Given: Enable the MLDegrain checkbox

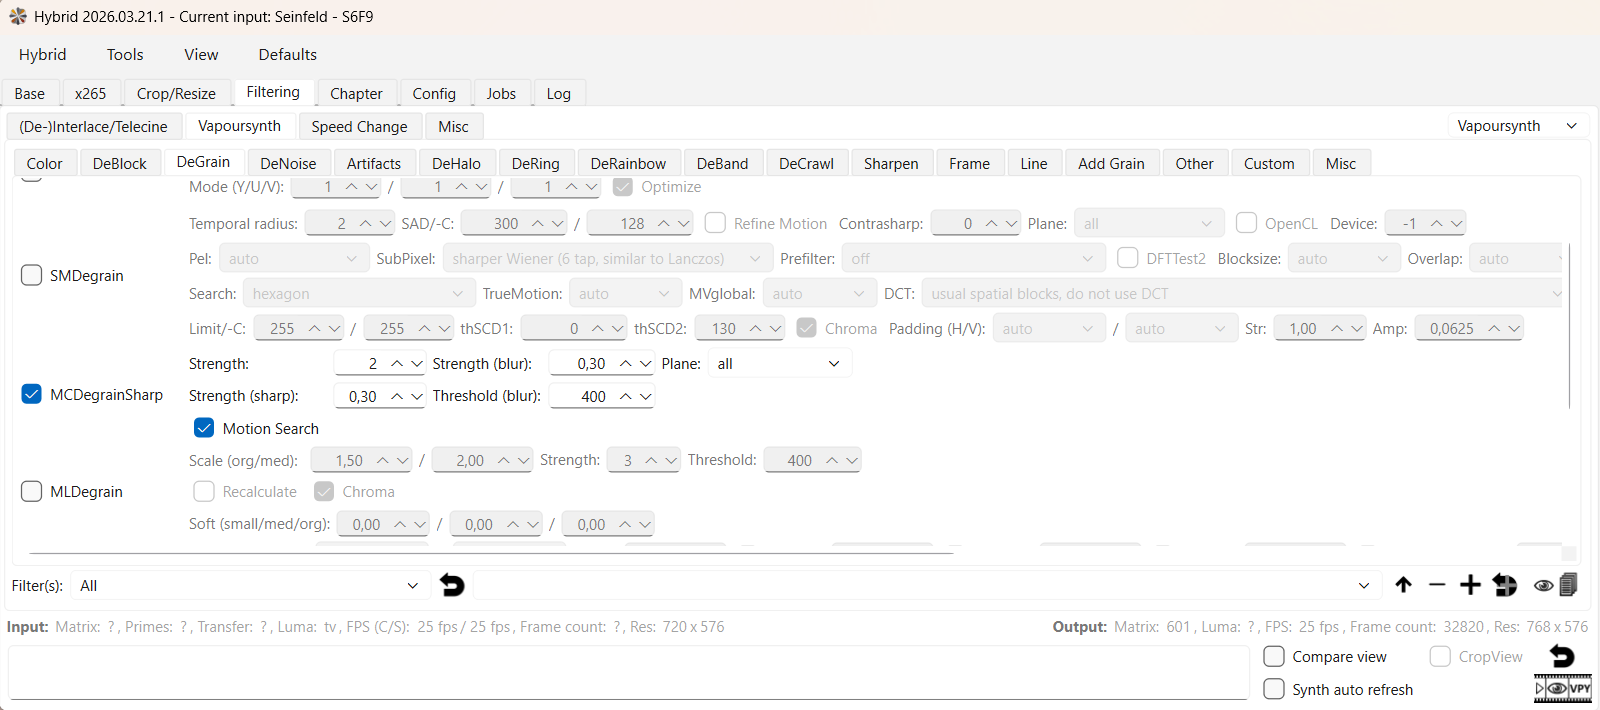Looking at the screenshot, I should click(31, 491).
